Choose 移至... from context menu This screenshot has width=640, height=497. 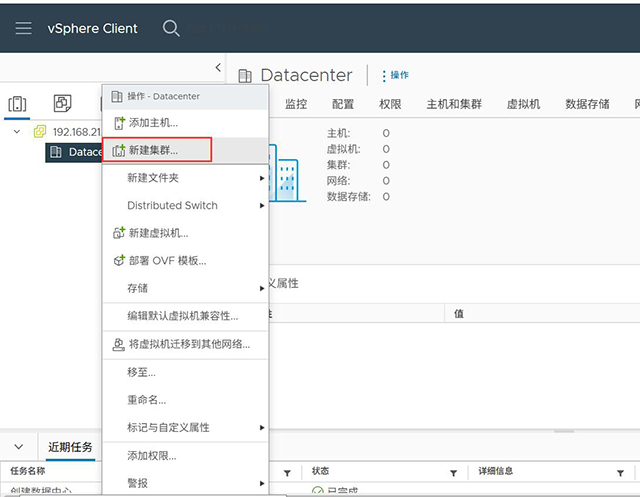pos(185,372)
